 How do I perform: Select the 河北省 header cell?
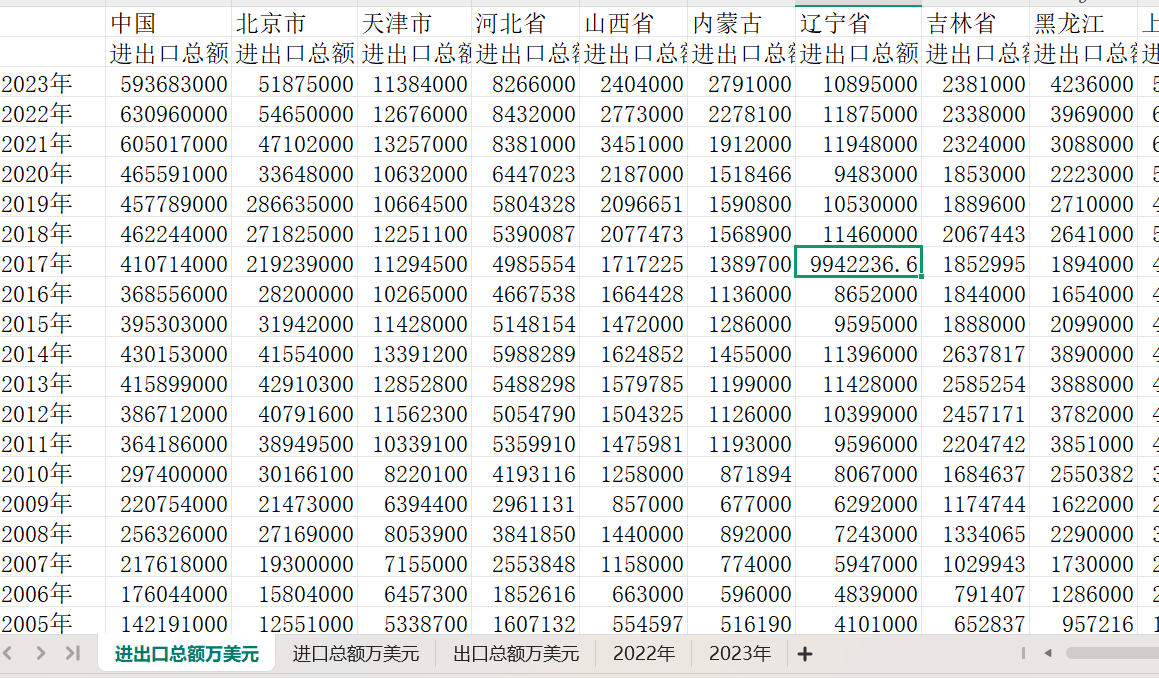(526, 23)
